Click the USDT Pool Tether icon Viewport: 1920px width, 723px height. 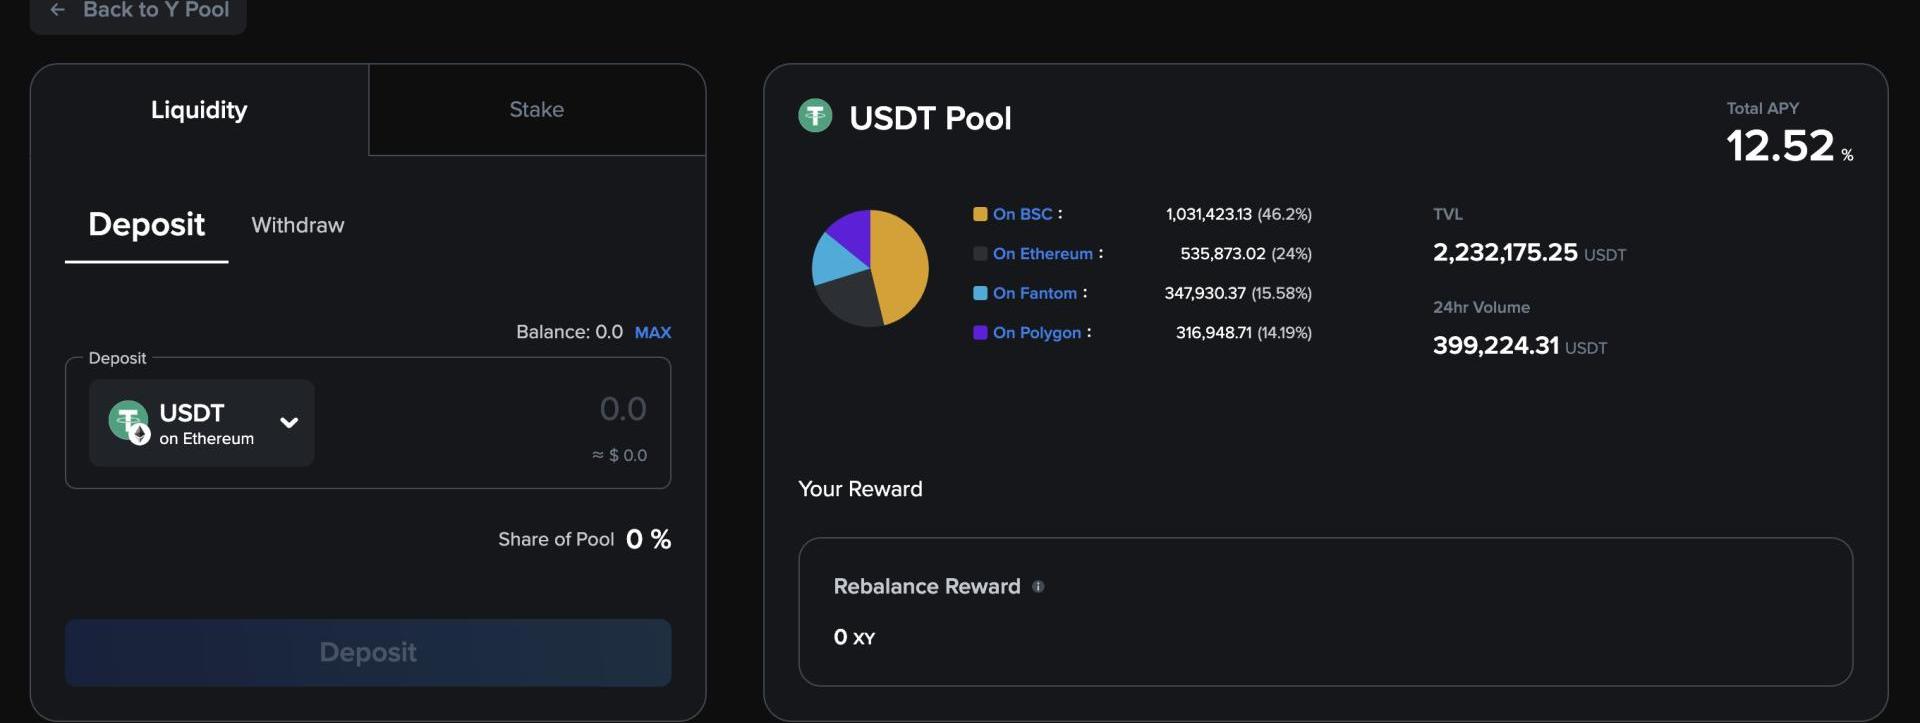pos(815,116)
